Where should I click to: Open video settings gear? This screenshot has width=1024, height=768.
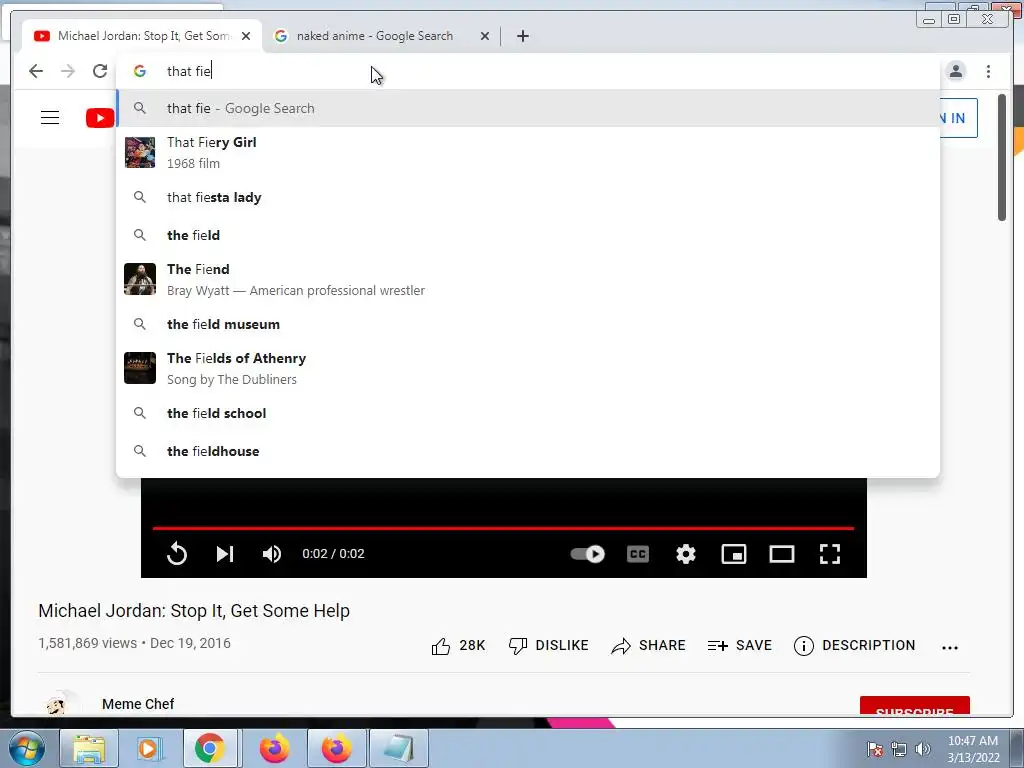686,554
